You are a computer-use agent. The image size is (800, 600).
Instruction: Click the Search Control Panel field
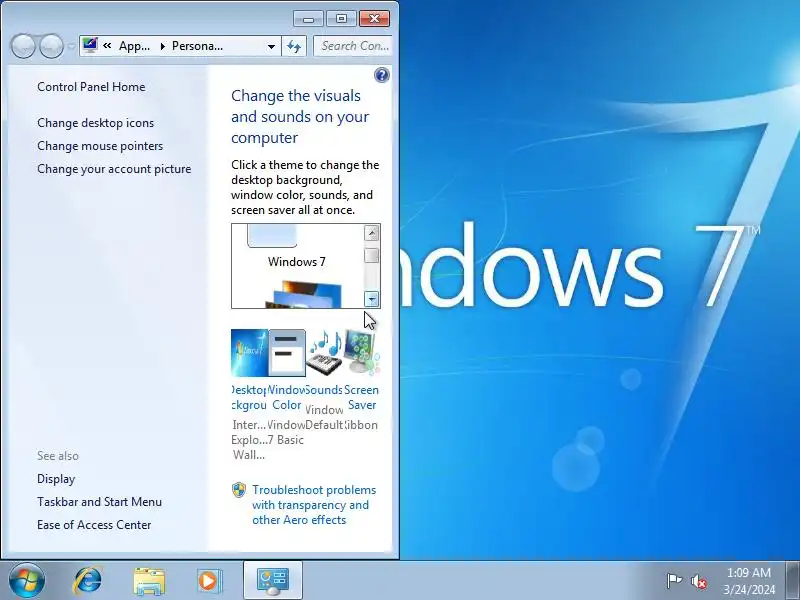coord(353,46)
